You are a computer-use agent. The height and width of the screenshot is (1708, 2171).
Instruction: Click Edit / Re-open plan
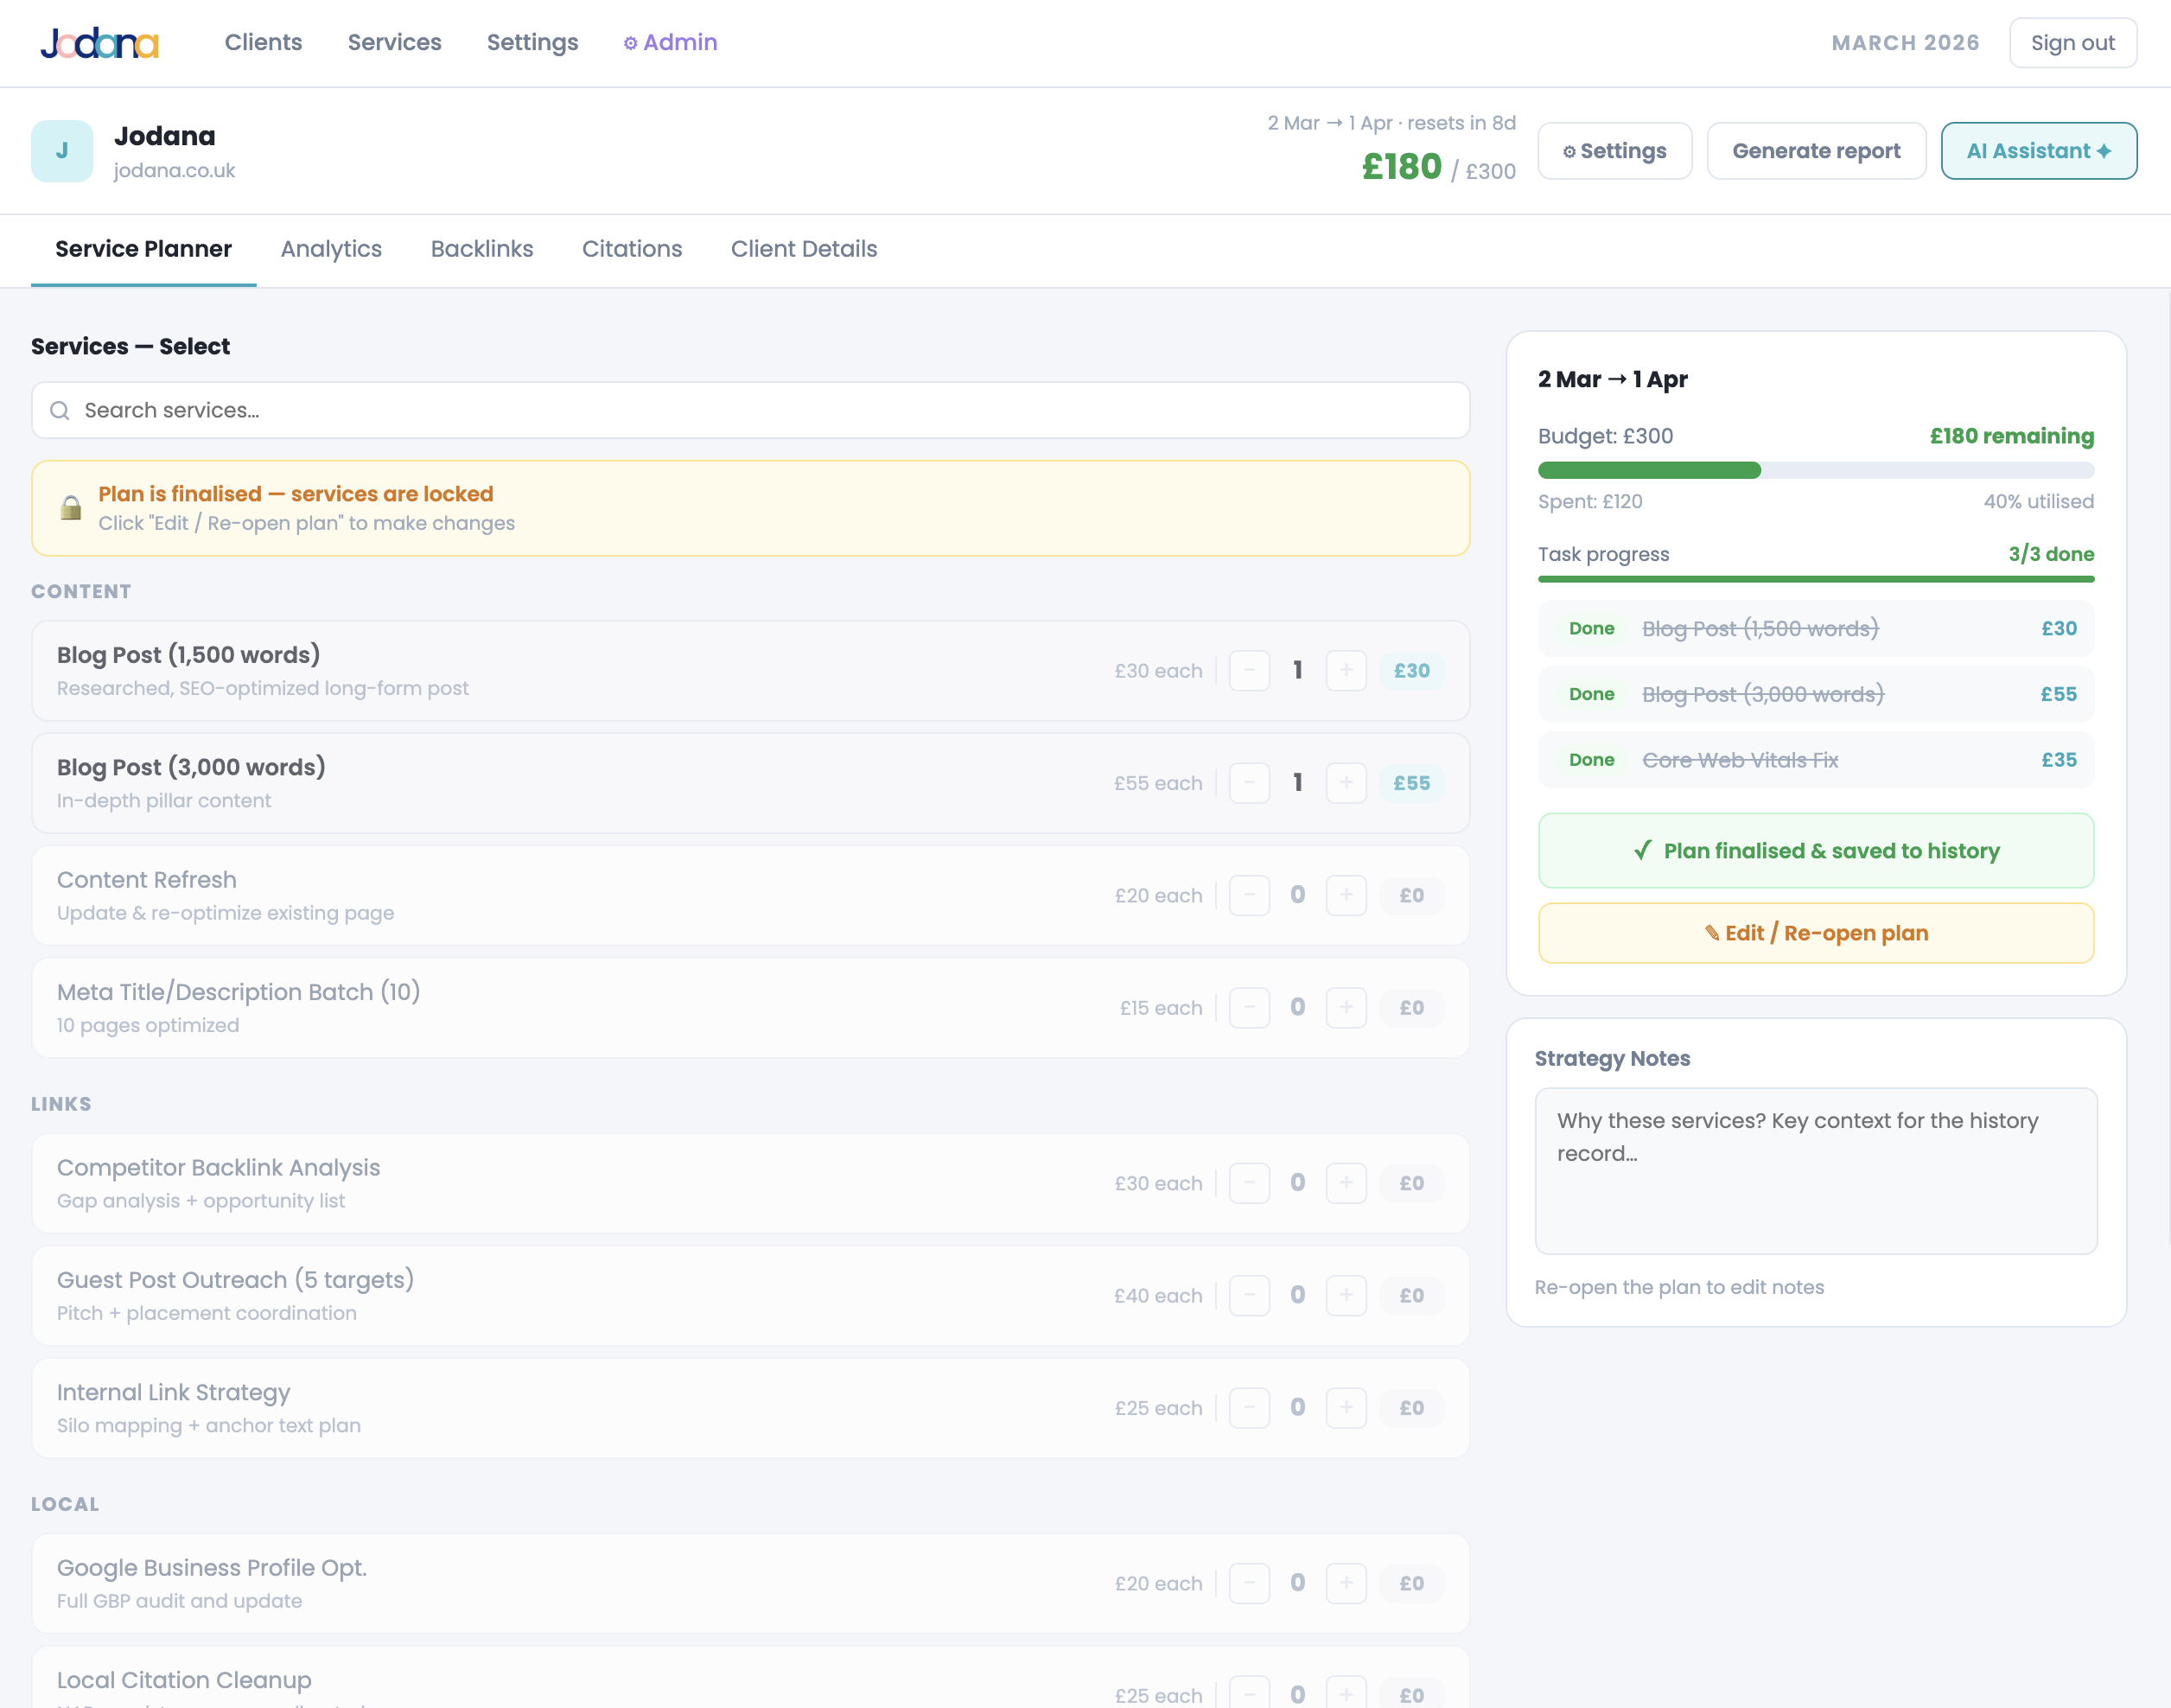click(1816, 932)
